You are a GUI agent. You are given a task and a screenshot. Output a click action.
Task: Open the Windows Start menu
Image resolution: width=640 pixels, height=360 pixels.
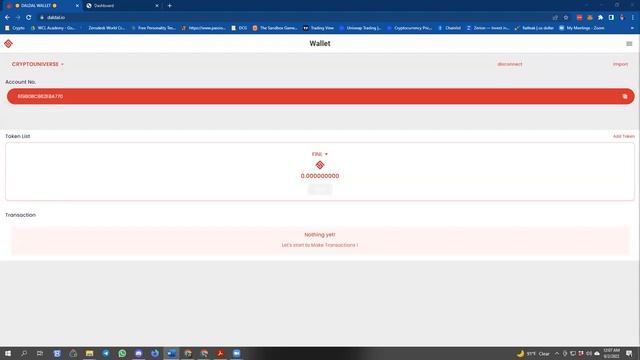[8, 353]
